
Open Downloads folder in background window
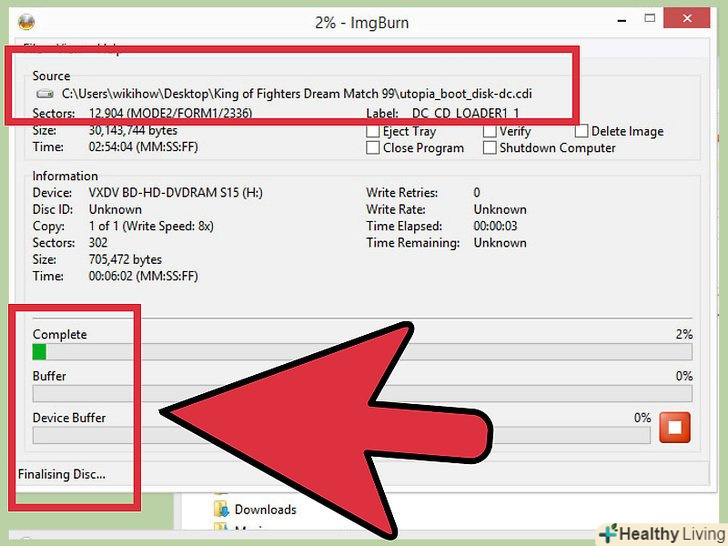[x=265, y=509]
